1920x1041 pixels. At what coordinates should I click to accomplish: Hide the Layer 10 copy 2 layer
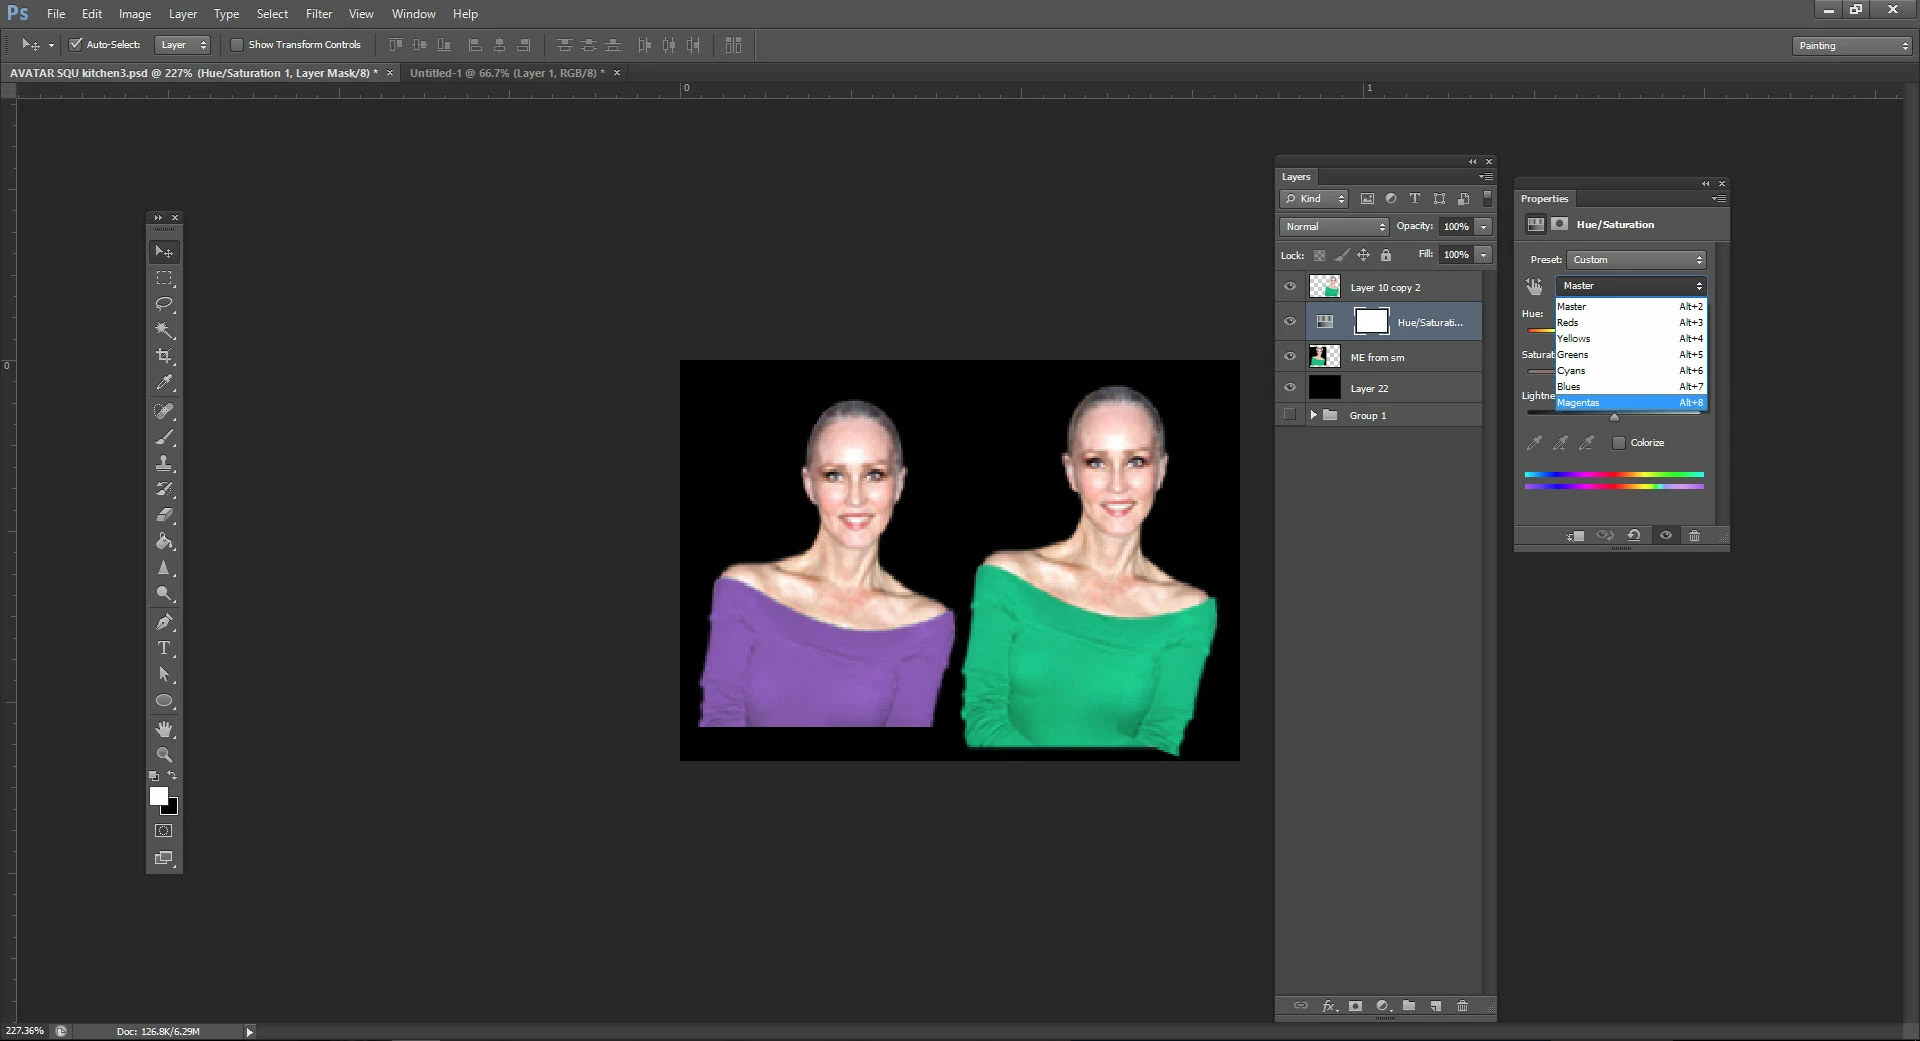point(1290,287)
